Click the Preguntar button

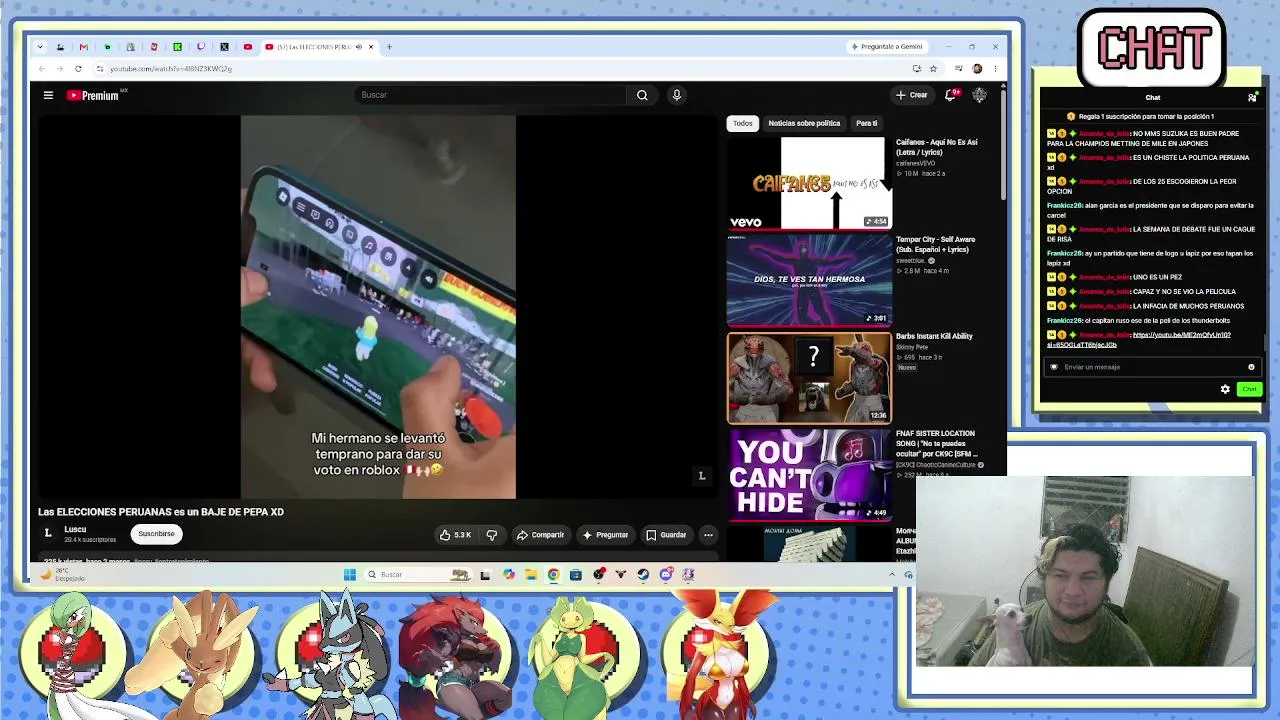(x=605, y=535)
